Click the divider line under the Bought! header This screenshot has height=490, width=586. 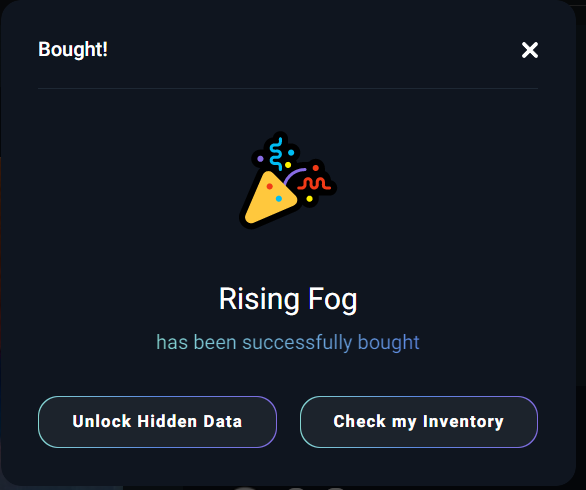pyautogui.click(x=288, y=89)
